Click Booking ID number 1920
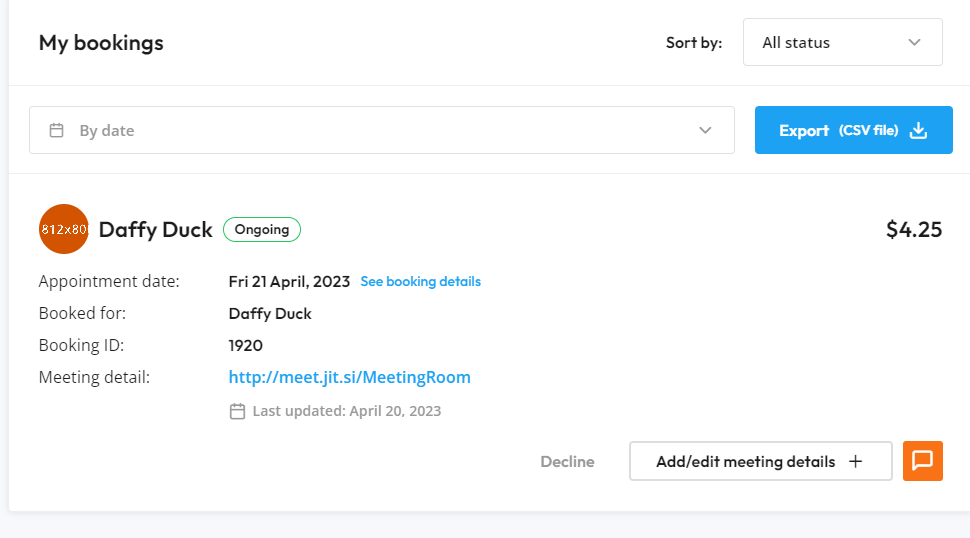Image resolution: width=970 pixels, height=538 pixels. pos(246,345)
